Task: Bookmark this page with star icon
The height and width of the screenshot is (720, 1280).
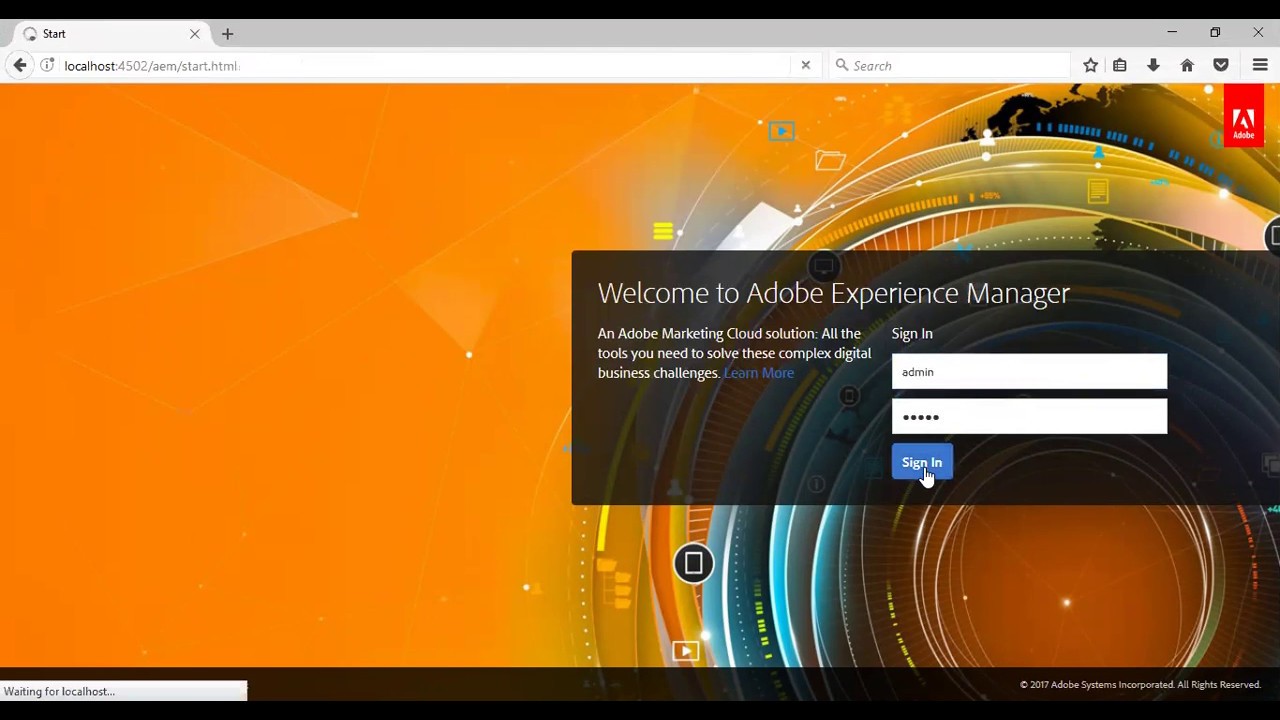Action: pos(1090,65)
